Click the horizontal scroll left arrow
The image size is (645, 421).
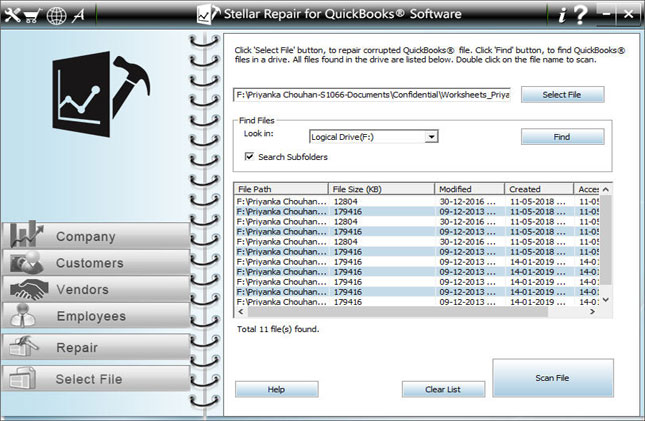(x=241, y=312)
